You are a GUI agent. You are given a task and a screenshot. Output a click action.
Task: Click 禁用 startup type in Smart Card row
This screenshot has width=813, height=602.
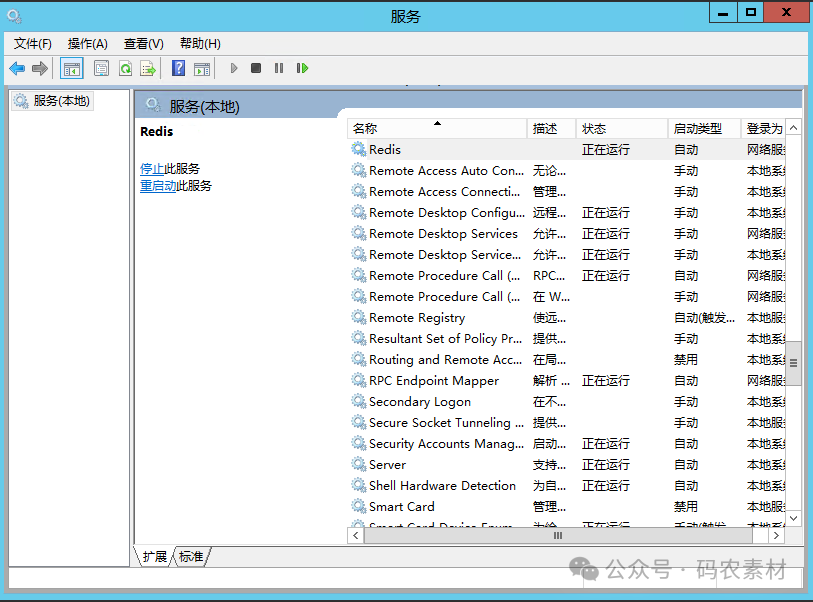point(685,506)
